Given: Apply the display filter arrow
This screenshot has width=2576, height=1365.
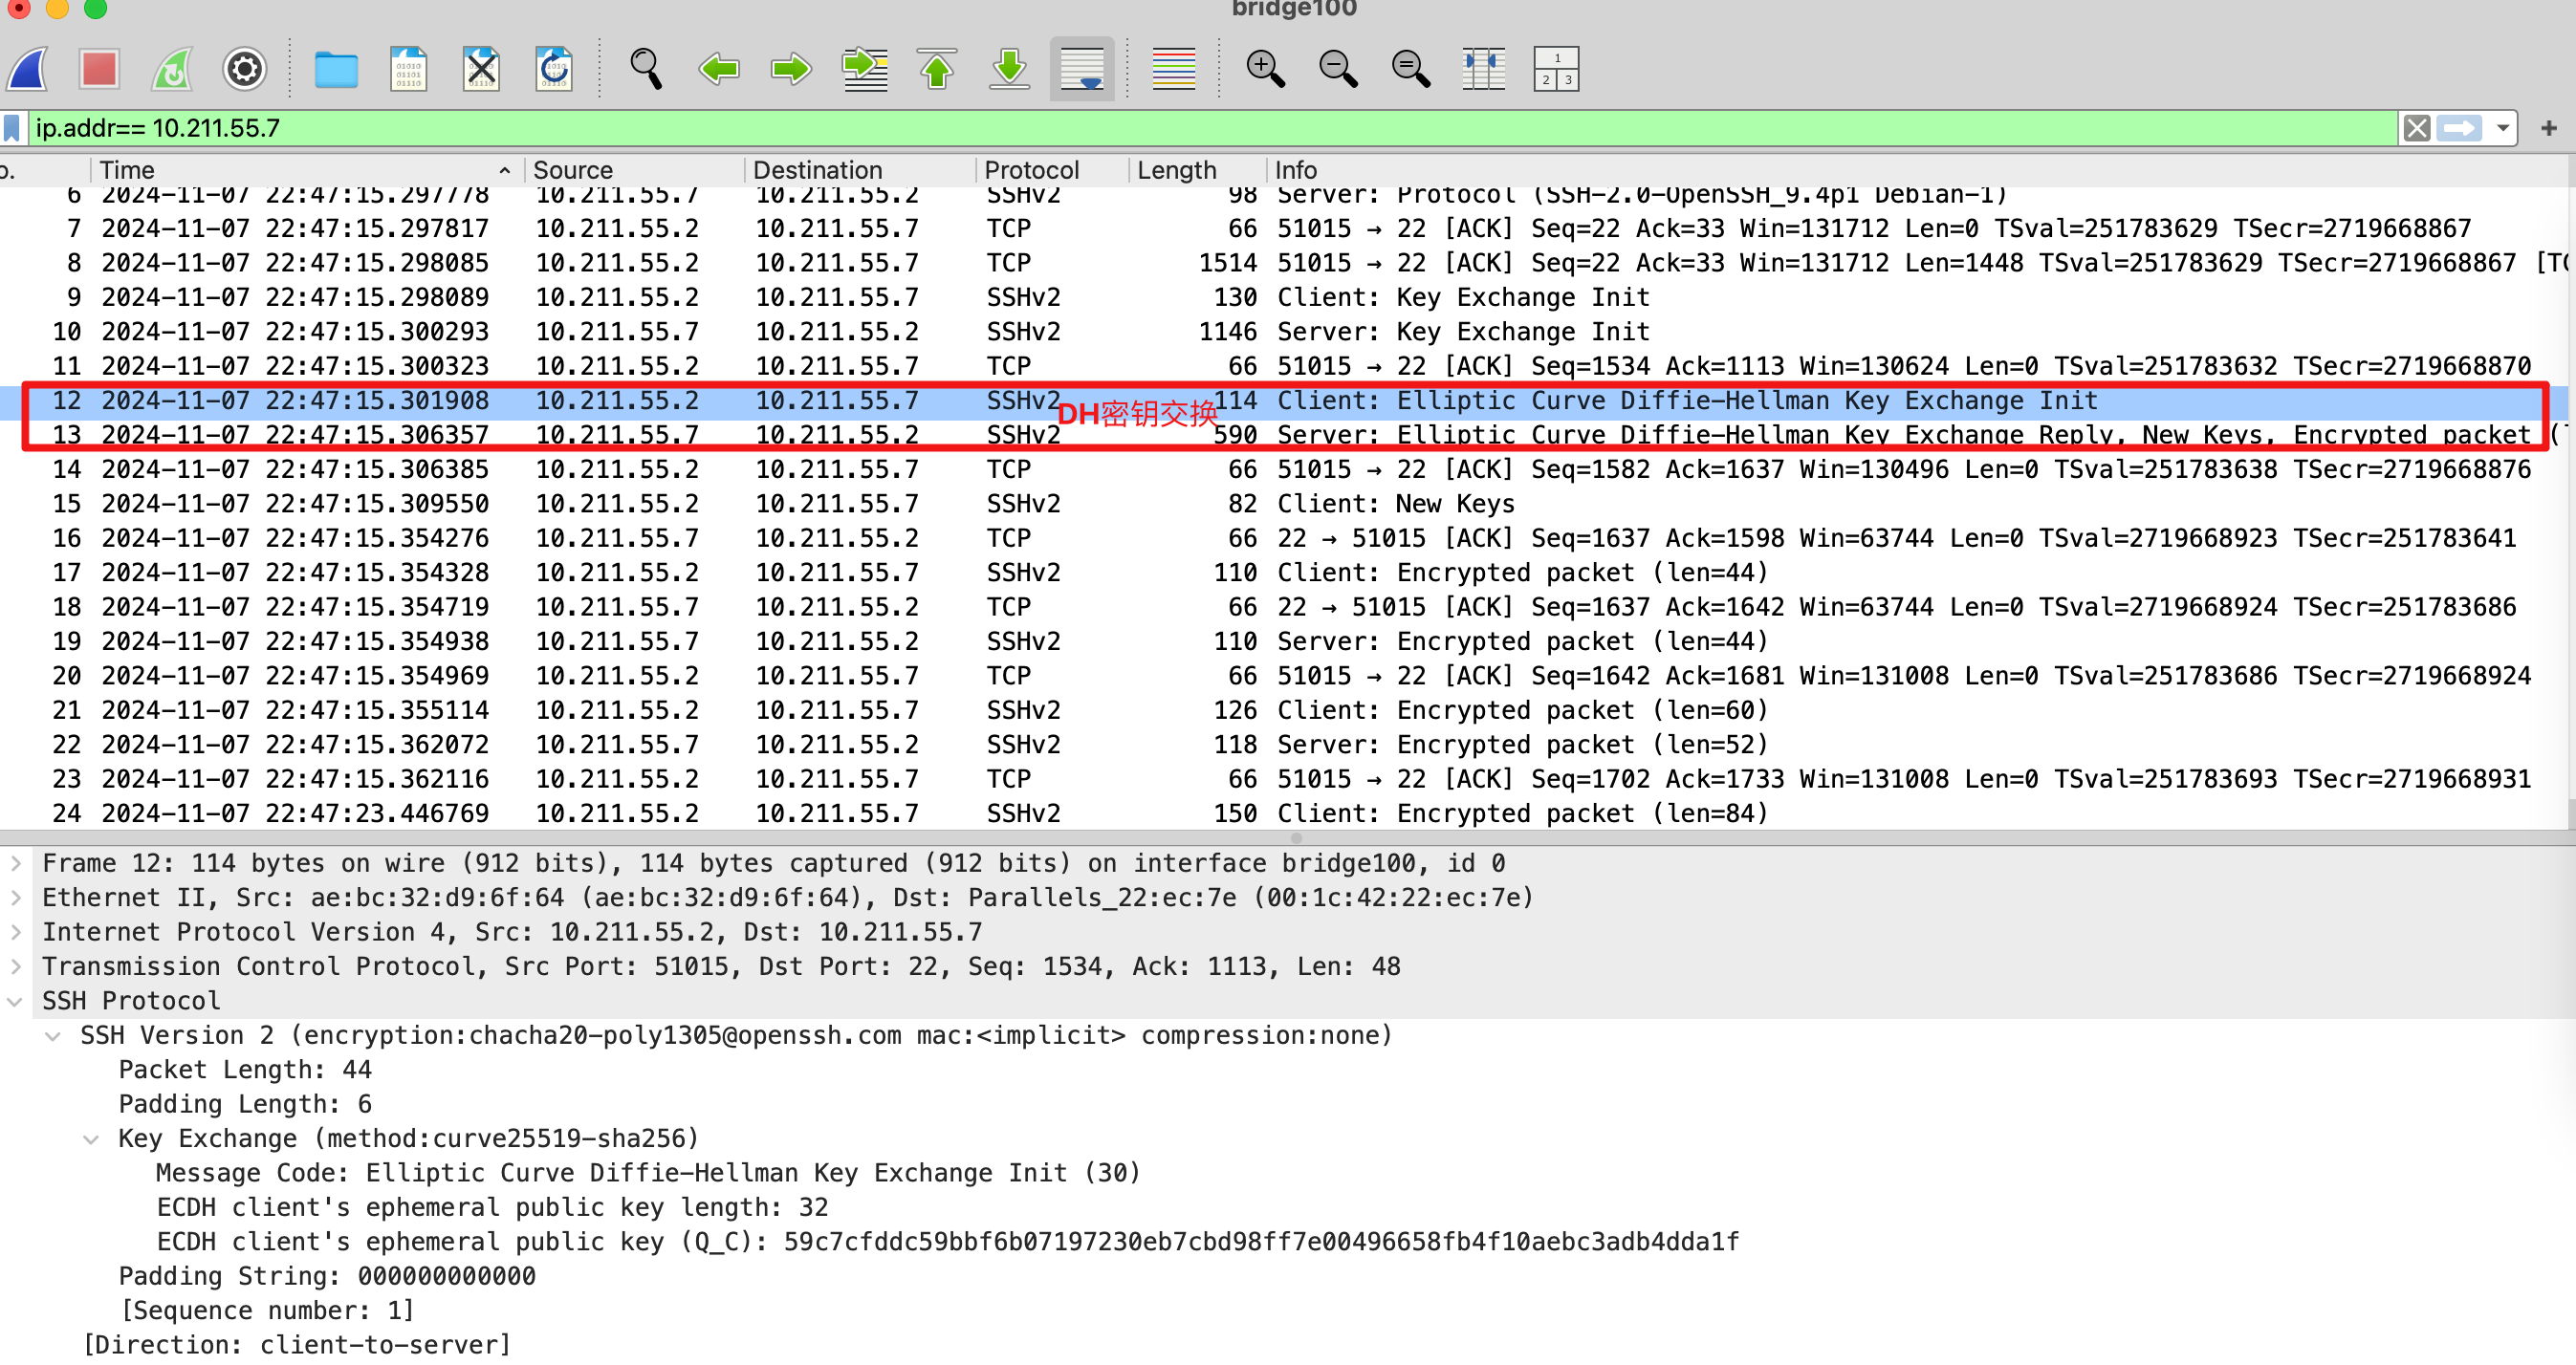Looking at the screenshot, I should coord(2459,128).
